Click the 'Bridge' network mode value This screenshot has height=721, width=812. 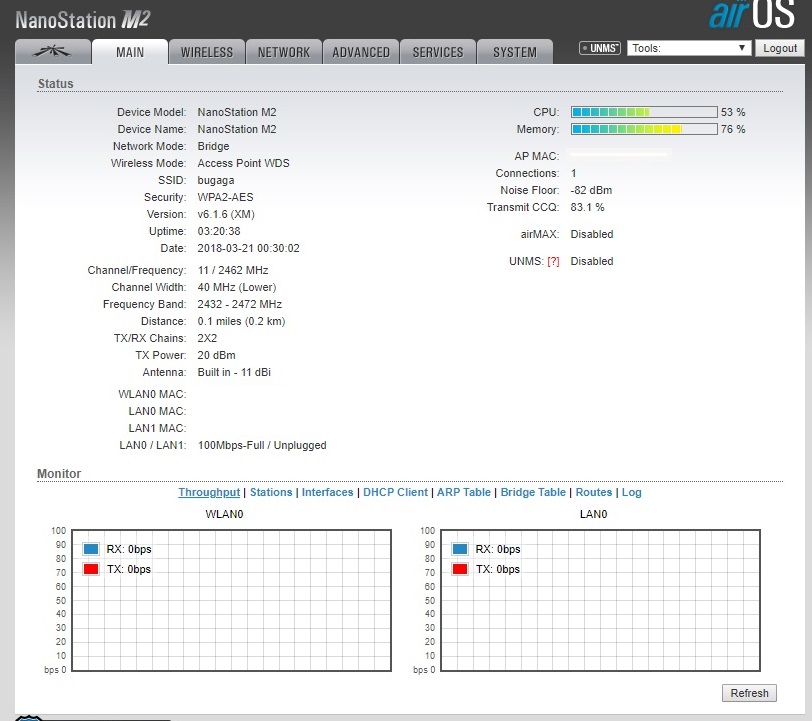213,147
